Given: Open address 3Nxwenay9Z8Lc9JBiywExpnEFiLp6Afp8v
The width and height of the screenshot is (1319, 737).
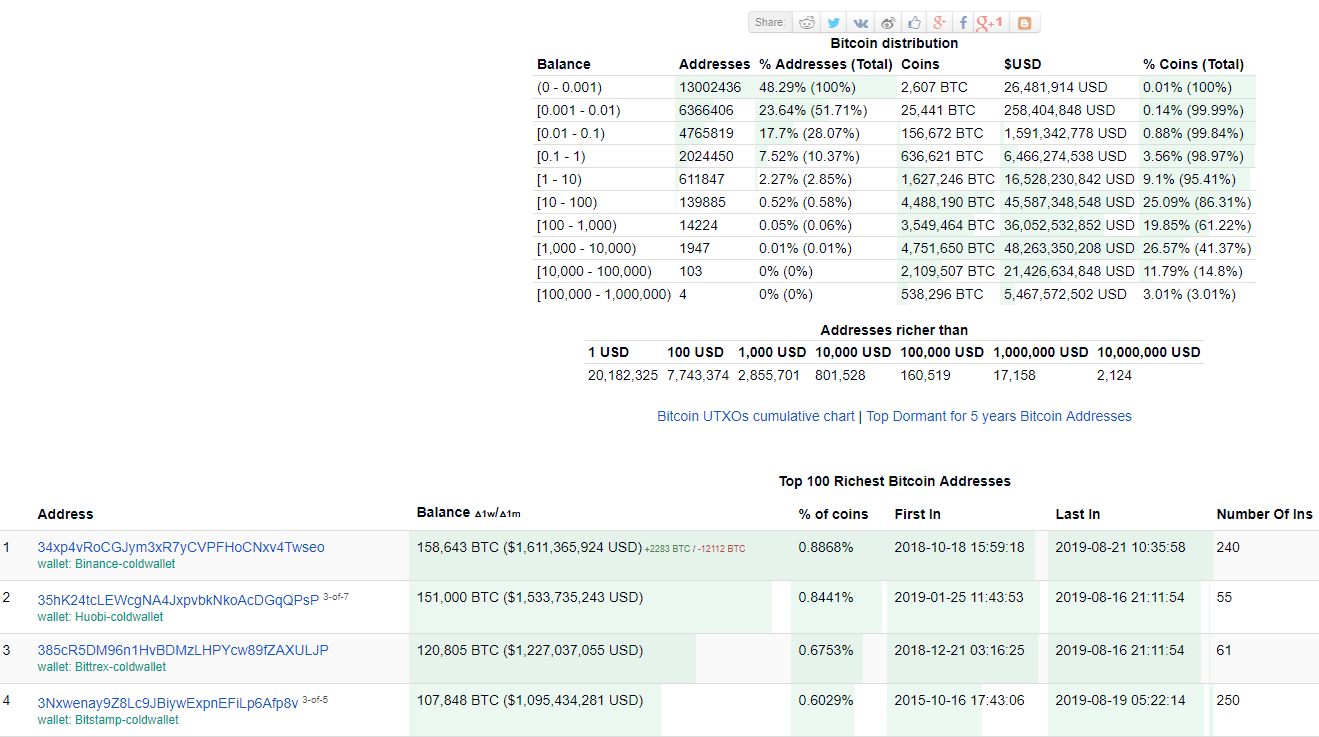Looking at the screenshot, I should point(168,703).
